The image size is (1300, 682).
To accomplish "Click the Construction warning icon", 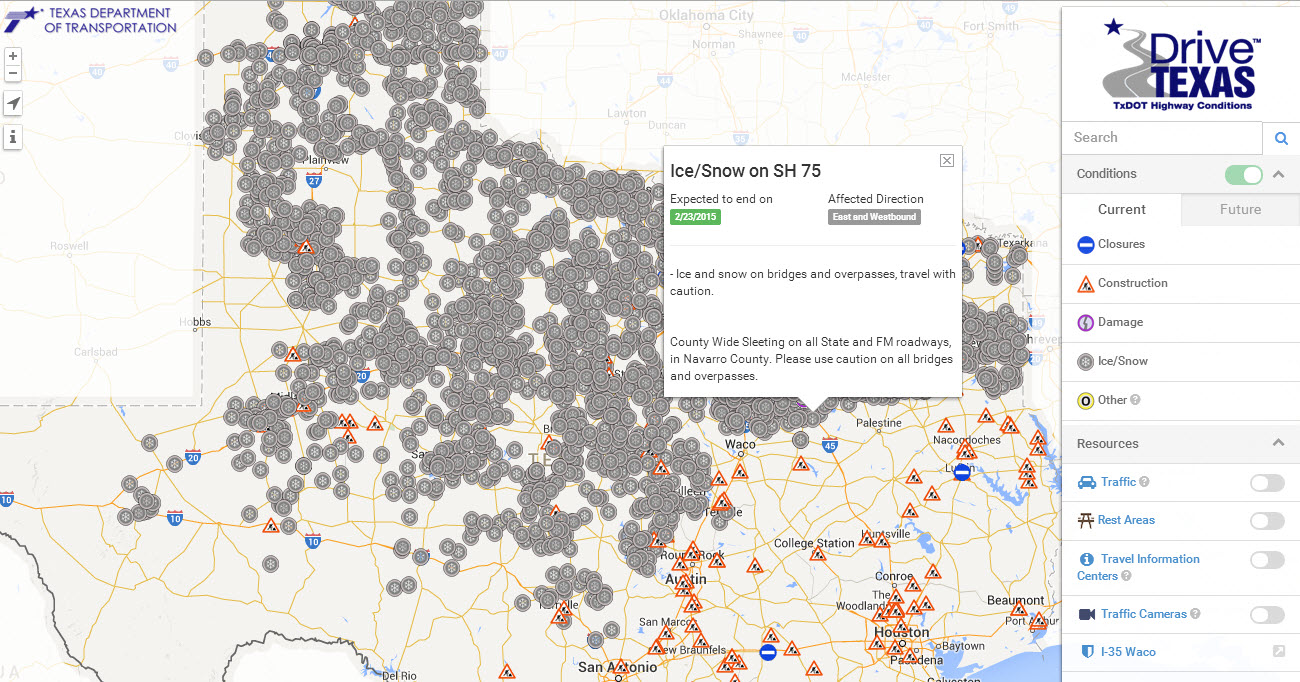I will tap(1086, 283).
